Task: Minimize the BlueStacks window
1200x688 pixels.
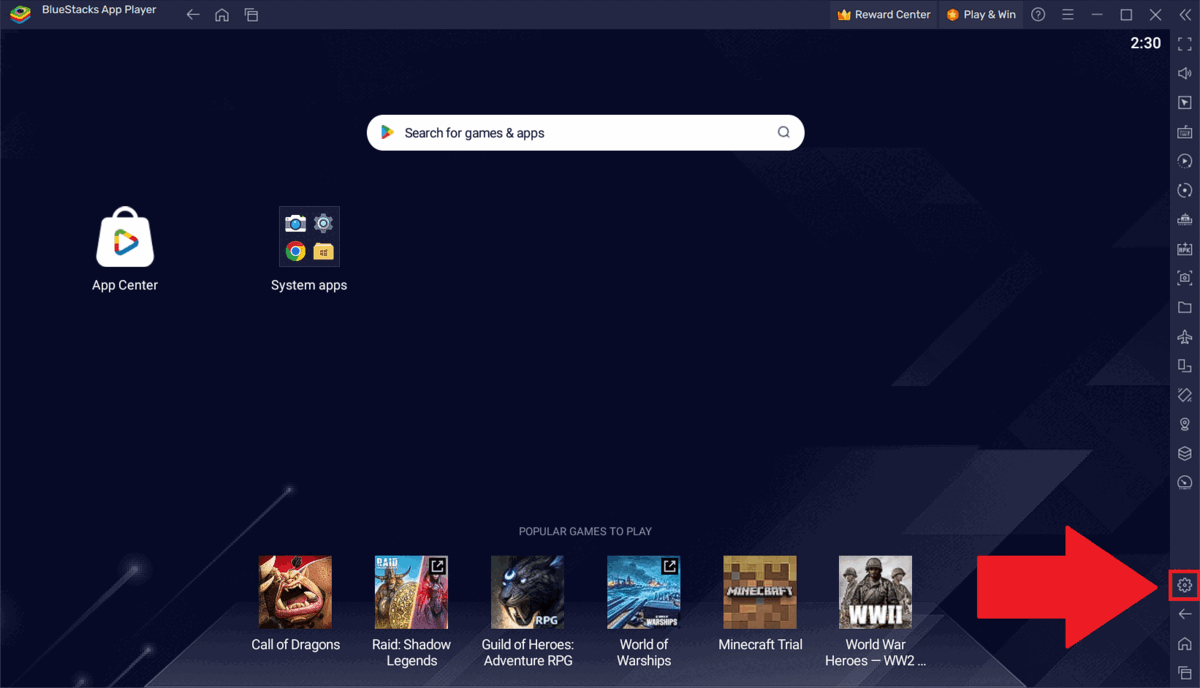Action: (1097, 15)
